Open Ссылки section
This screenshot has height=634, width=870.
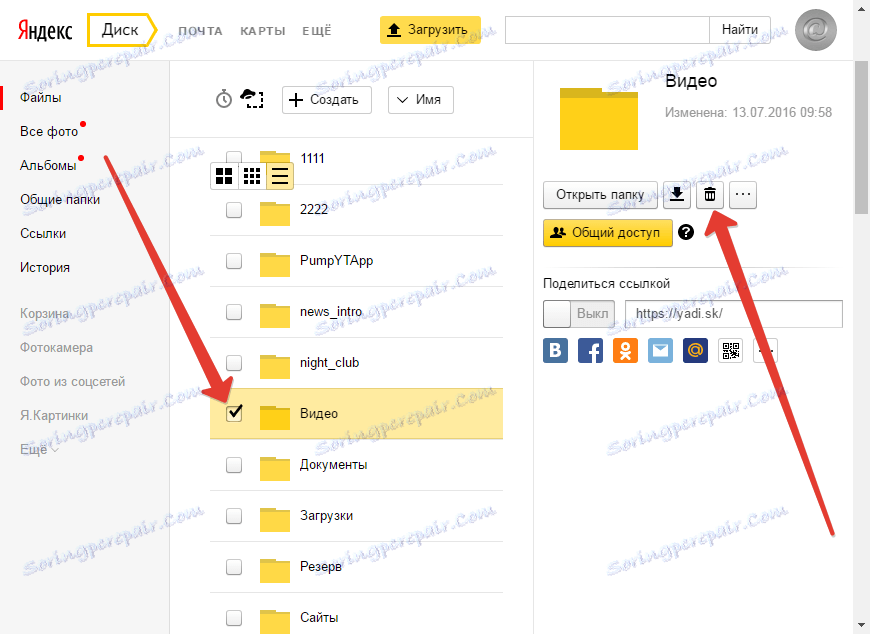point(43,234)
